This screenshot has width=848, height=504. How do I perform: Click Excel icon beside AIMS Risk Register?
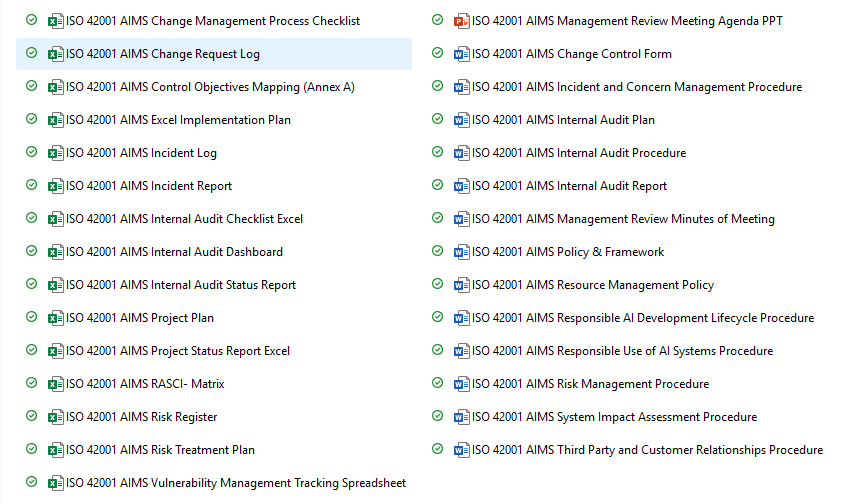[56, 417]
